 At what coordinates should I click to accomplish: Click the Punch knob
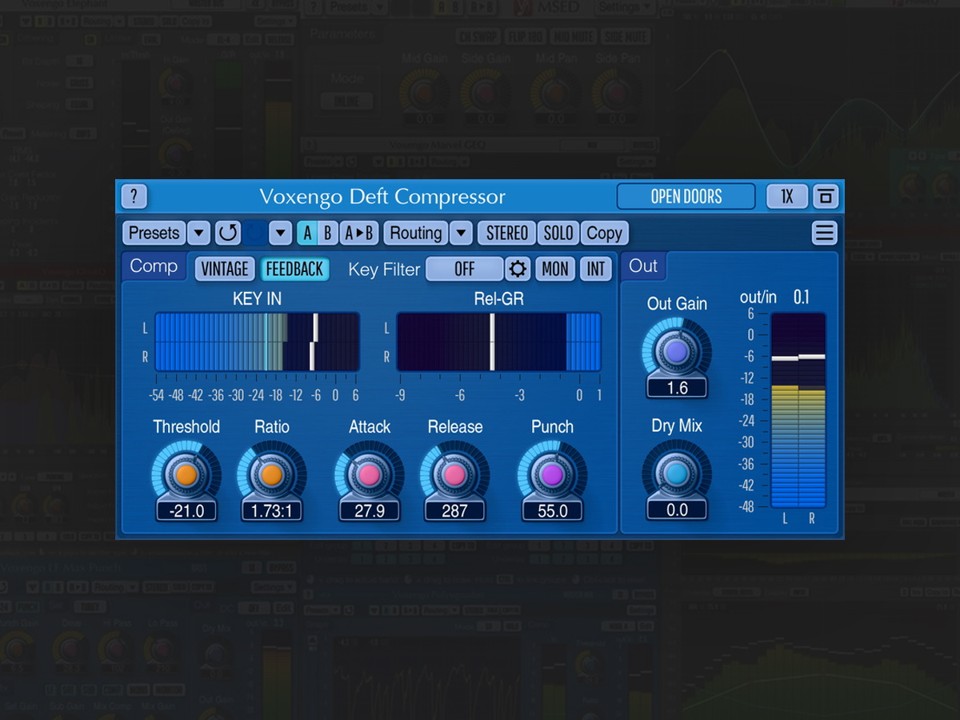click(552, 474)
